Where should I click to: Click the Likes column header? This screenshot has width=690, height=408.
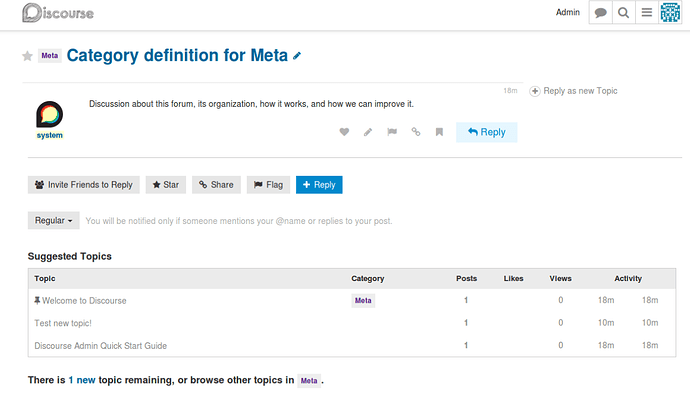(514, 278)
